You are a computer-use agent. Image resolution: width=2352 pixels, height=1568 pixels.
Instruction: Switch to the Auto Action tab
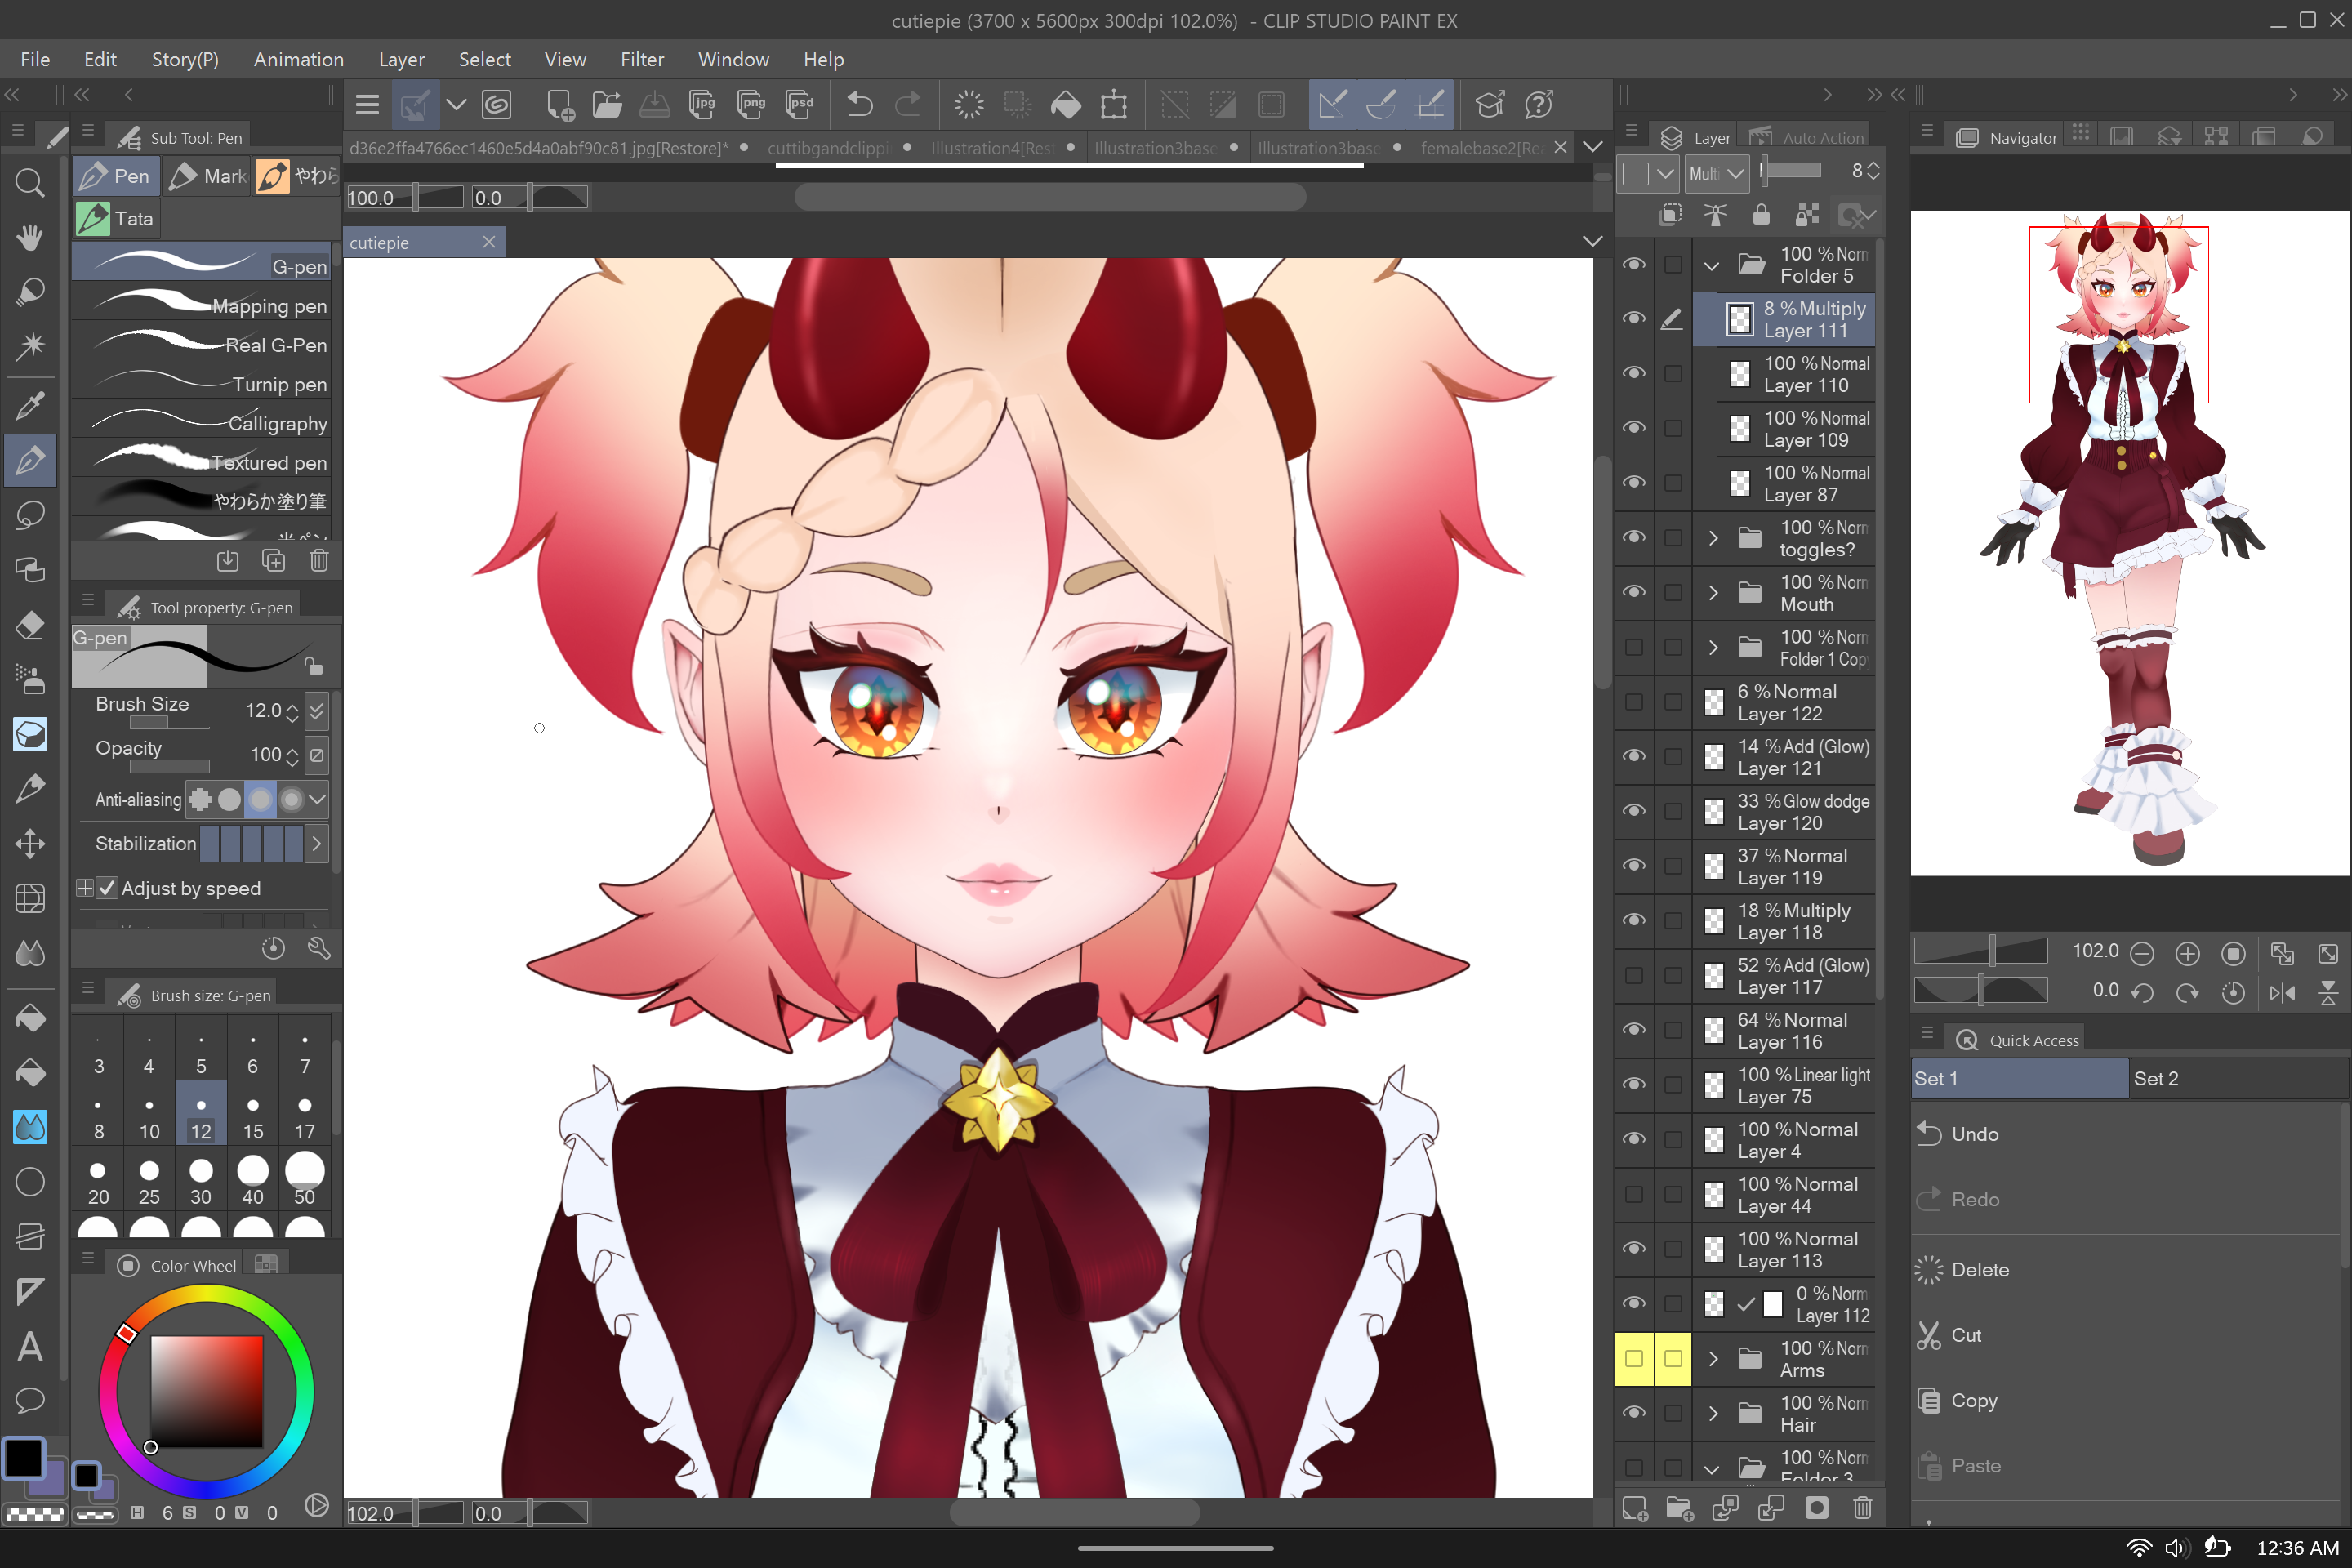pyautogui.click(x=1807, y=137)
